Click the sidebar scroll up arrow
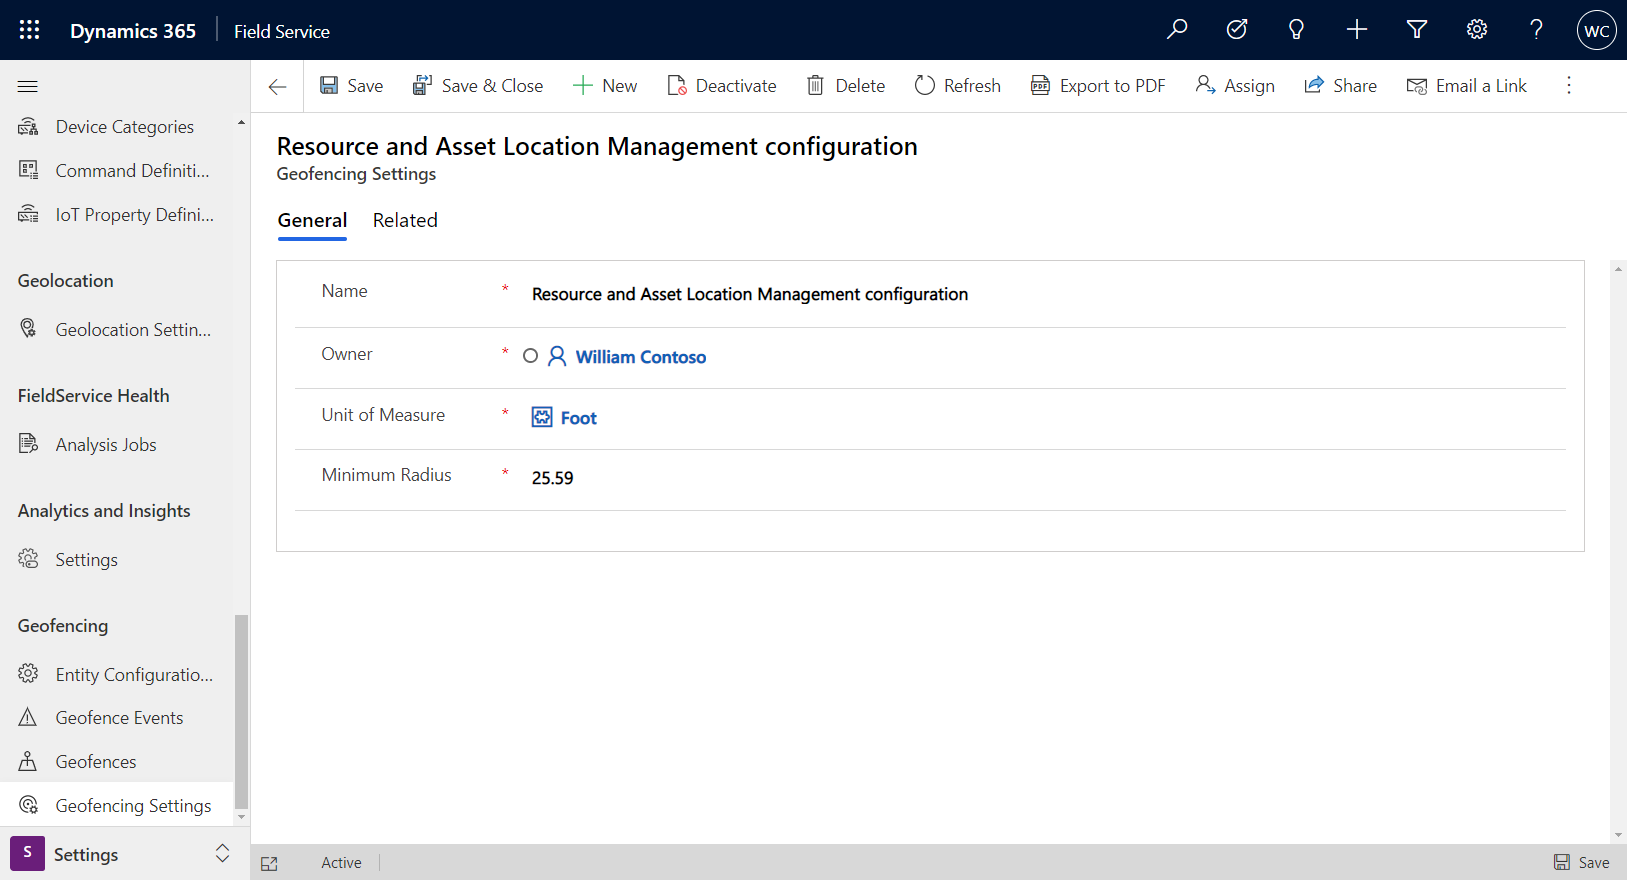1627x880 pixels. (x=241, y=123)
